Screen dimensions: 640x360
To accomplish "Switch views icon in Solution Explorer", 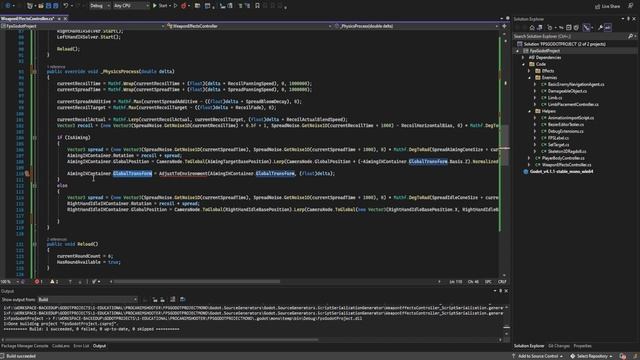I will tap(540, 28).
